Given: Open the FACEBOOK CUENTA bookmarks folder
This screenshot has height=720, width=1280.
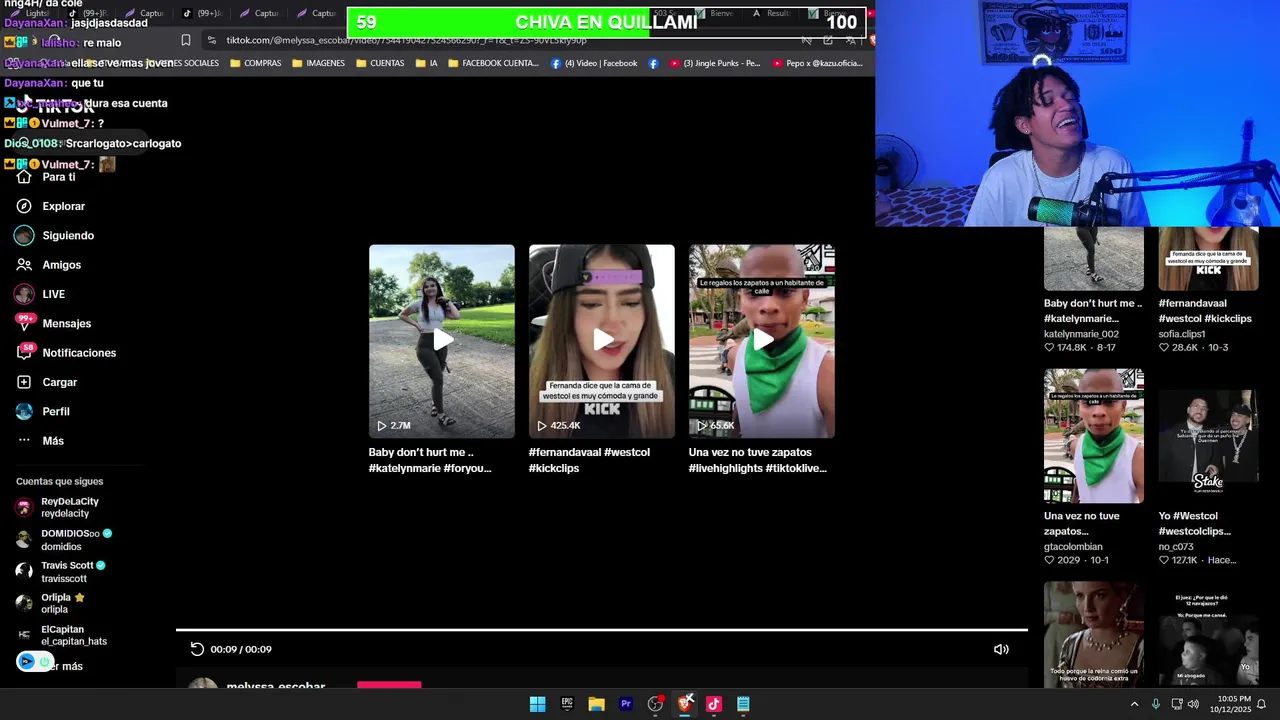Looking at the screenshot, I should [493, 63].
